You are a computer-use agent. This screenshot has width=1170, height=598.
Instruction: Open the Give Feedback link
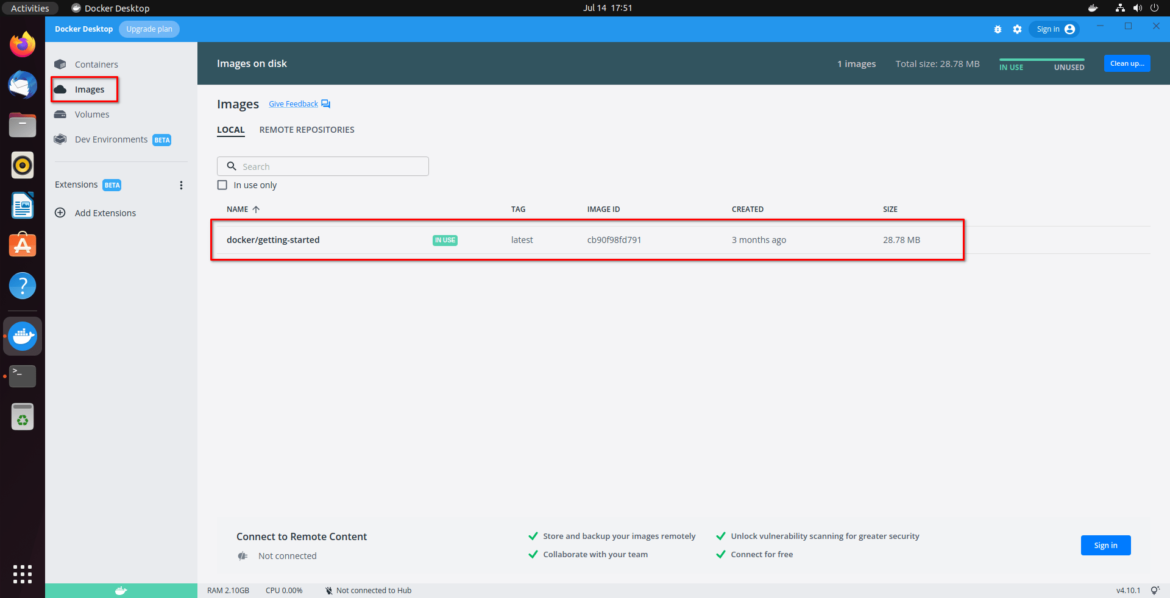point(293,103)
